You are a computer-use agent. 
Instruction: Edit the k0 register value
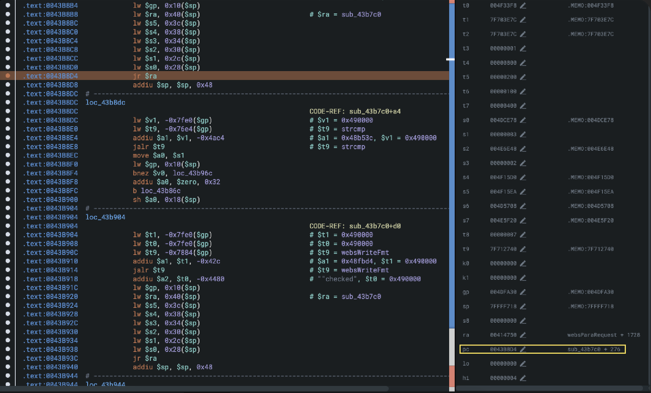tap(523, 263)
